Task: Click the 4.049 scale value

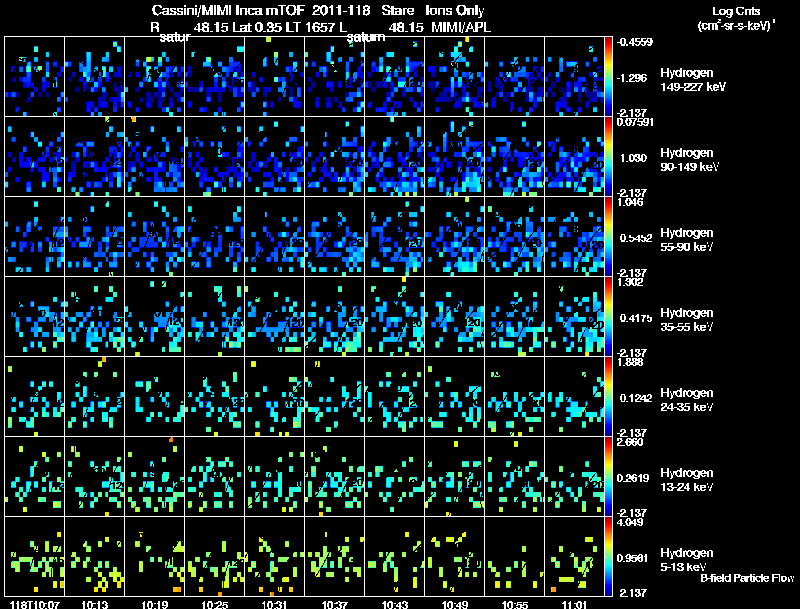Action: tap(630, 522)
